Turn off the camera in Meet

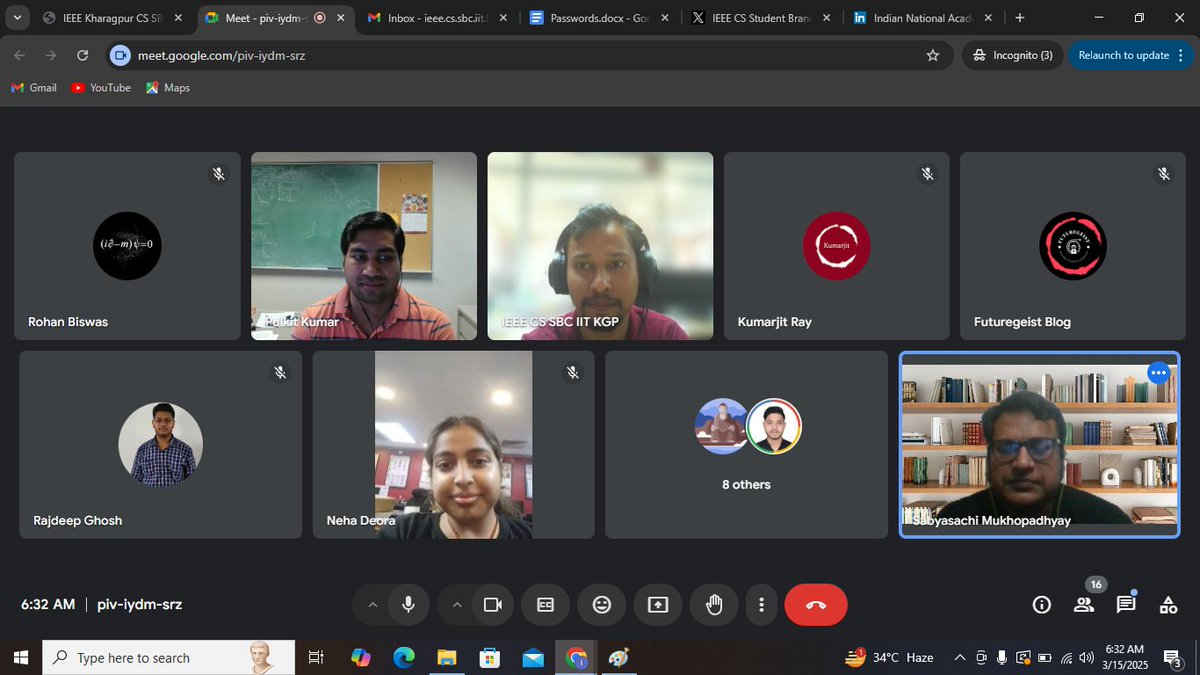click(492, 605)
